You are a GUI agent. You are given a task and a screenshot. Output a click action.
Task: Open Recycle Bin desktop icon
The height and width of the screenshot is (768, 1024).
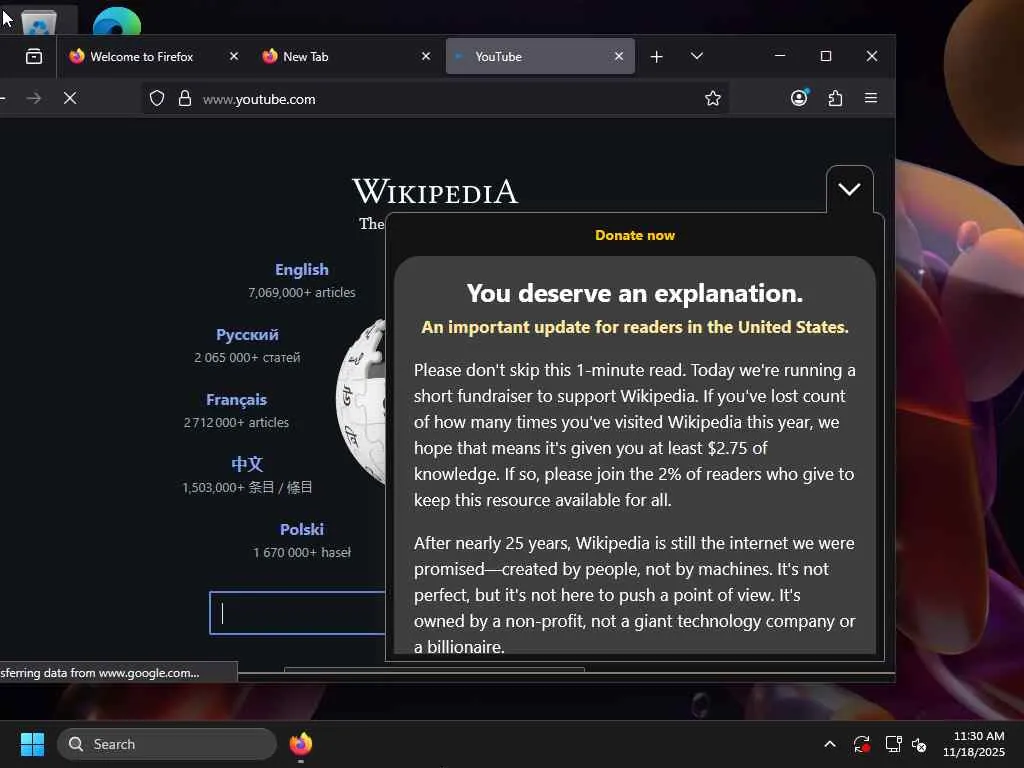coord(39,23)
